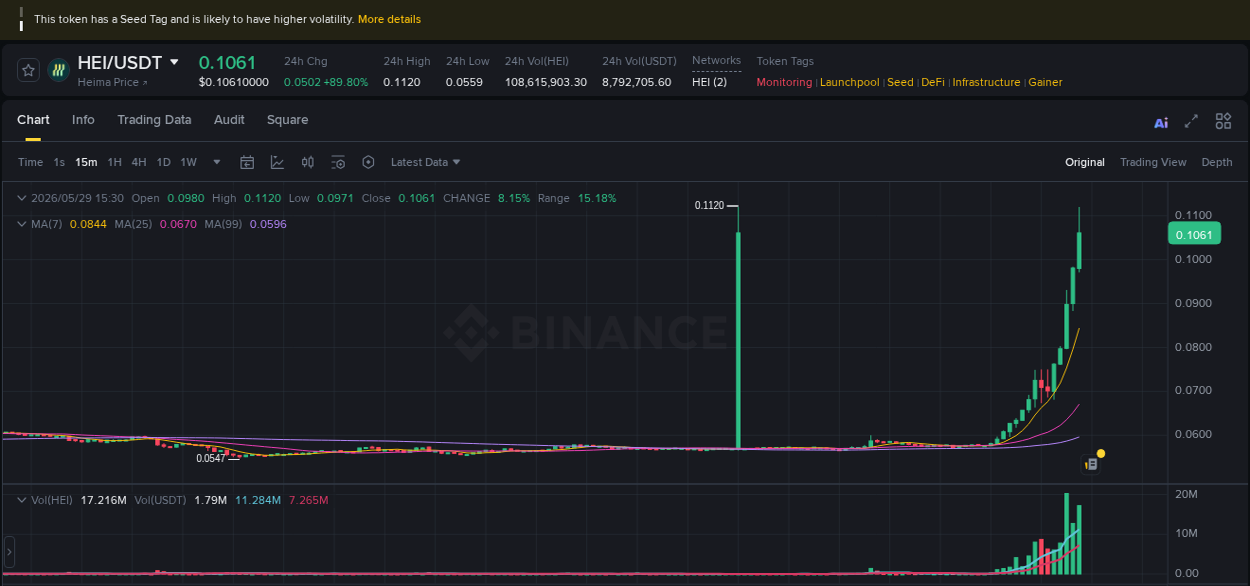Click the Monitoring token tag
Image resolution: width=1250 pixels, height=586 pixels.
tap(784, 82)
